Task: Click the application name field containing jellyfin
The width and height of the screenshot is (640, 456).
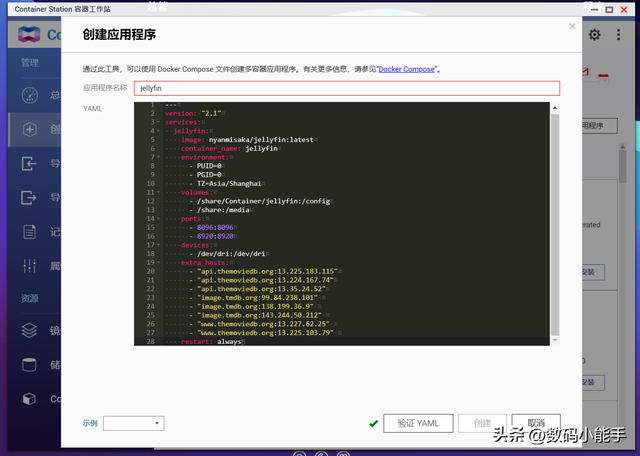Action: point(345,88)
